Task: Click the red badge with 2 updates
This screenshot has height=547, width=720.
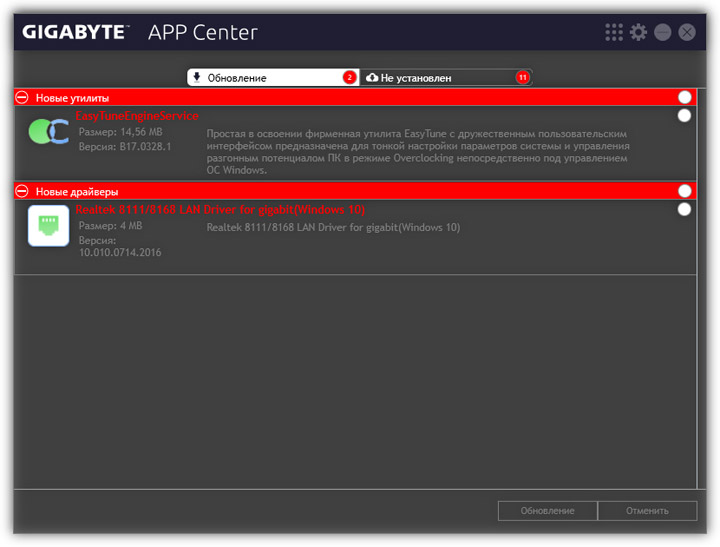Action: coord(349,77)
